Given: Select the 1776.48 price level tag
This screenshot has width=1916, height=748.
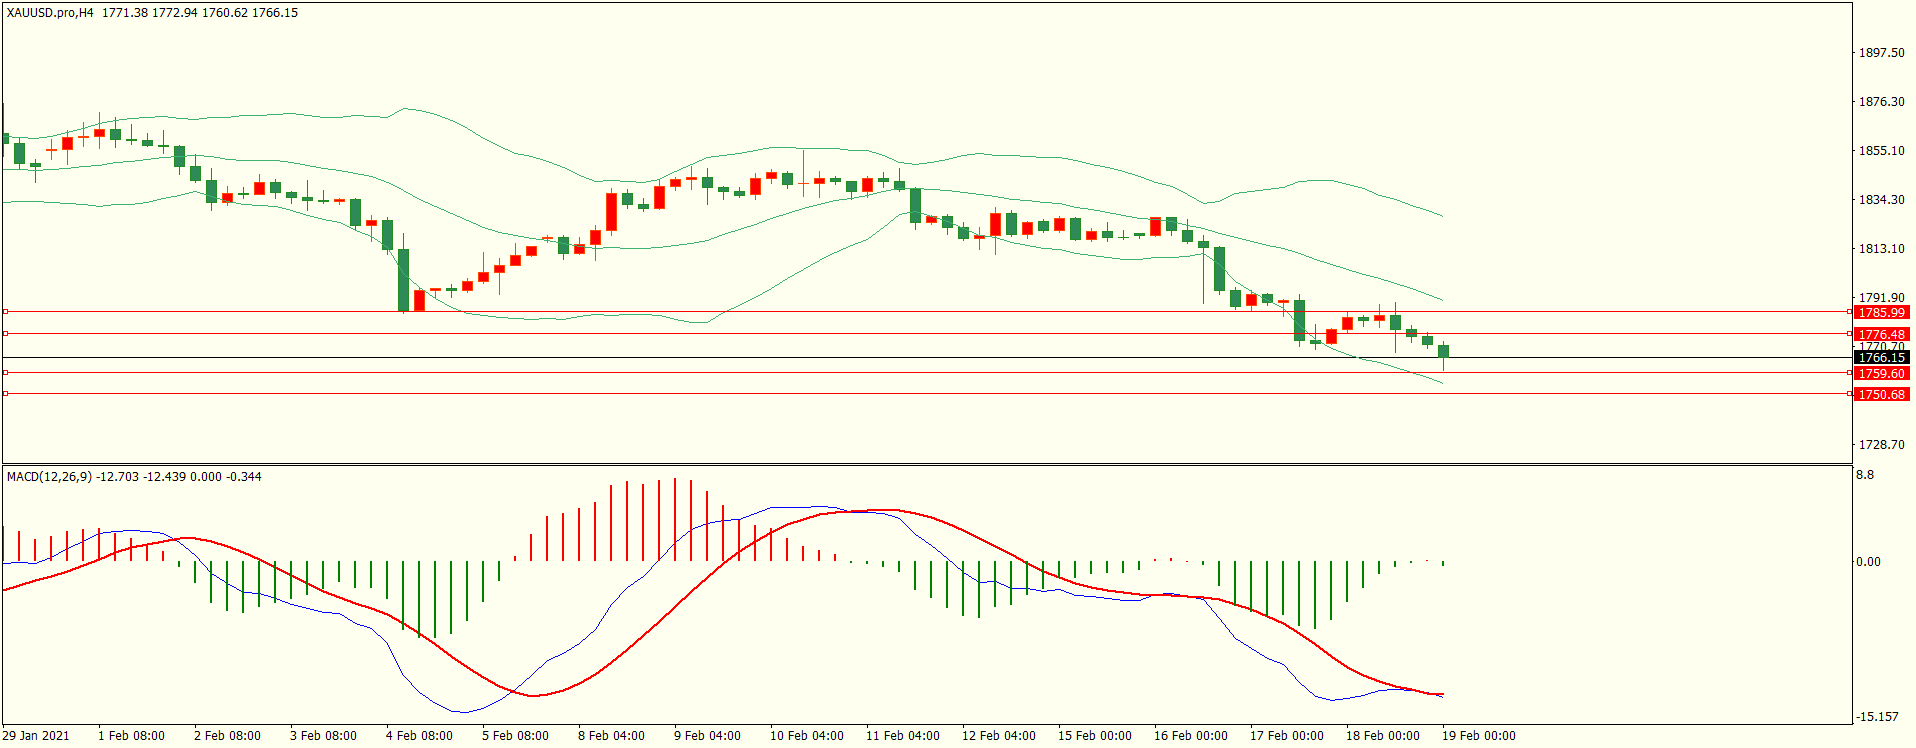Looking at the screenshot, I should [x=1881, y=335].
